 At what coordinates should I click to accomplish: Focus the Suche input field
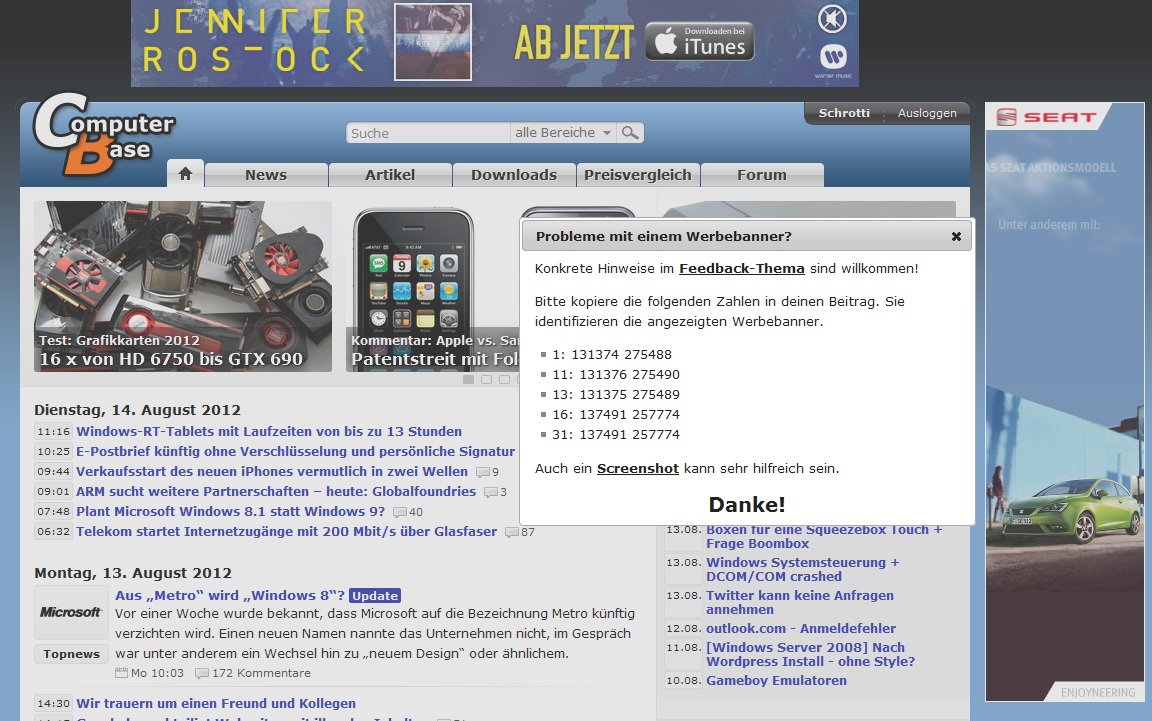(x=428, y=133)
